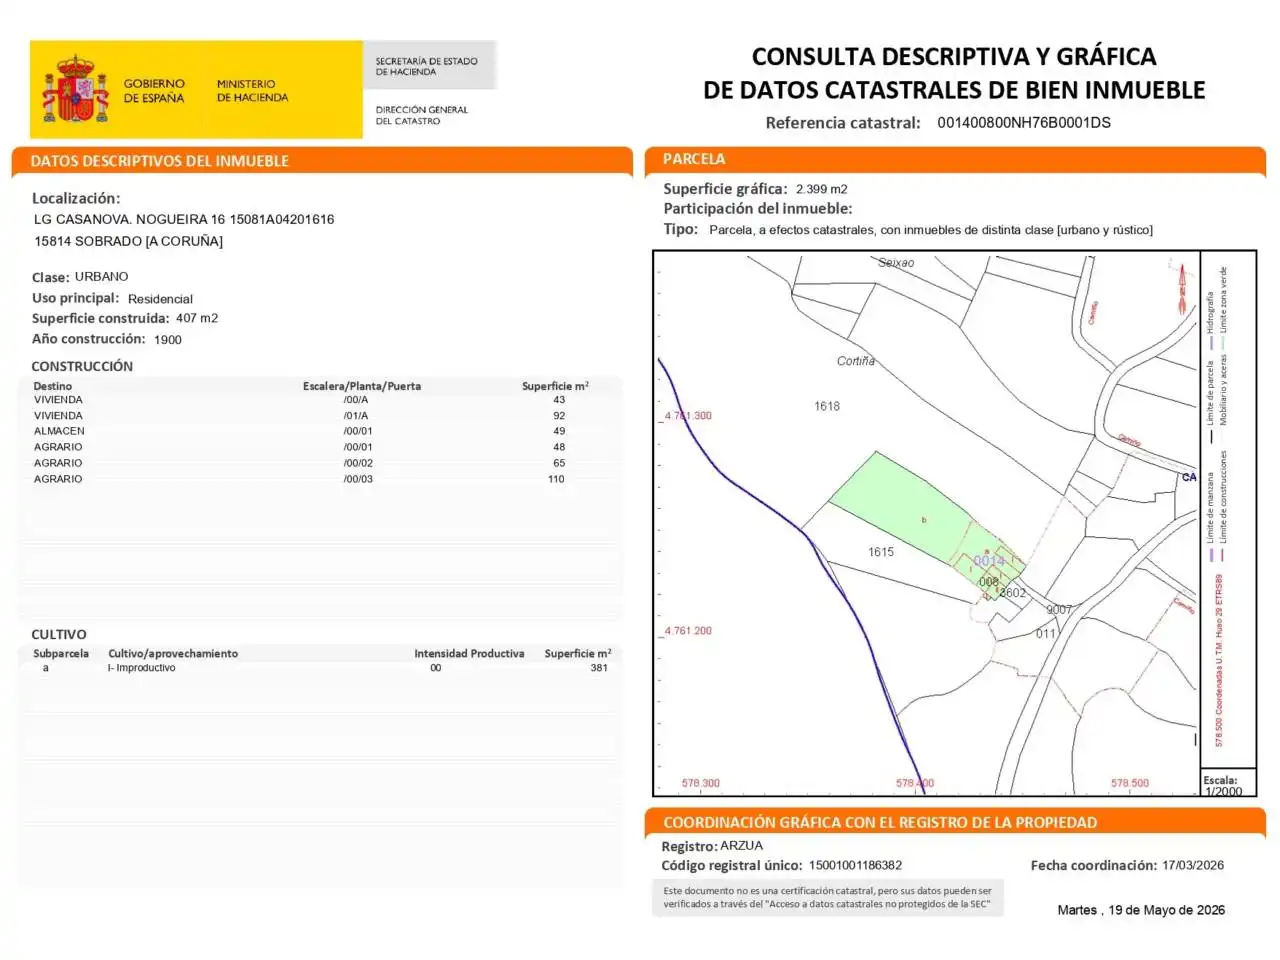Select cadastral reference '001400800NH76B0001DS'
The width and height of the screenshot is (1280, 960).
pos(1024,123)
